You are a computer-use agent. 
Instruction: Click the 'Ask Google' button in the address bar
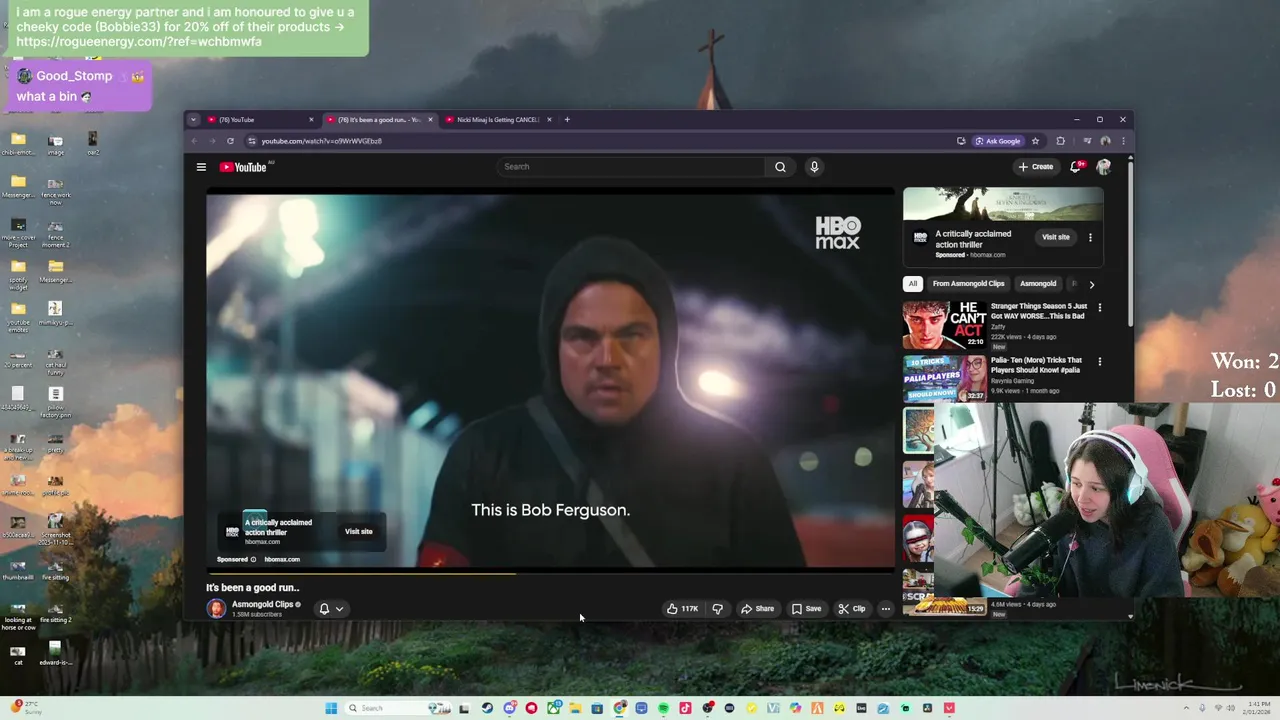tap(998, 141)
